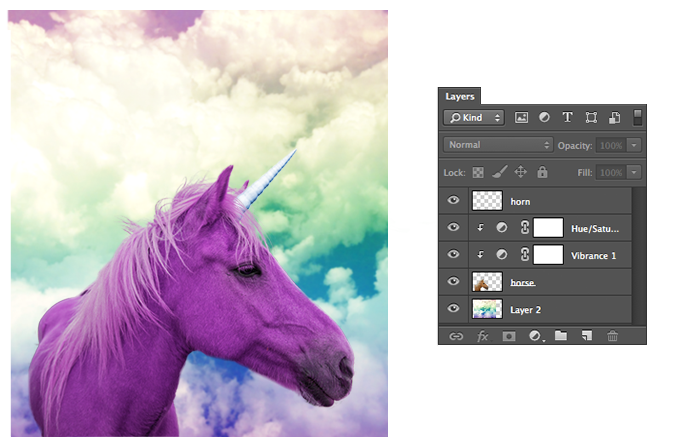Lock all padlock icon
Screen dimensions: 690x447
542,172
